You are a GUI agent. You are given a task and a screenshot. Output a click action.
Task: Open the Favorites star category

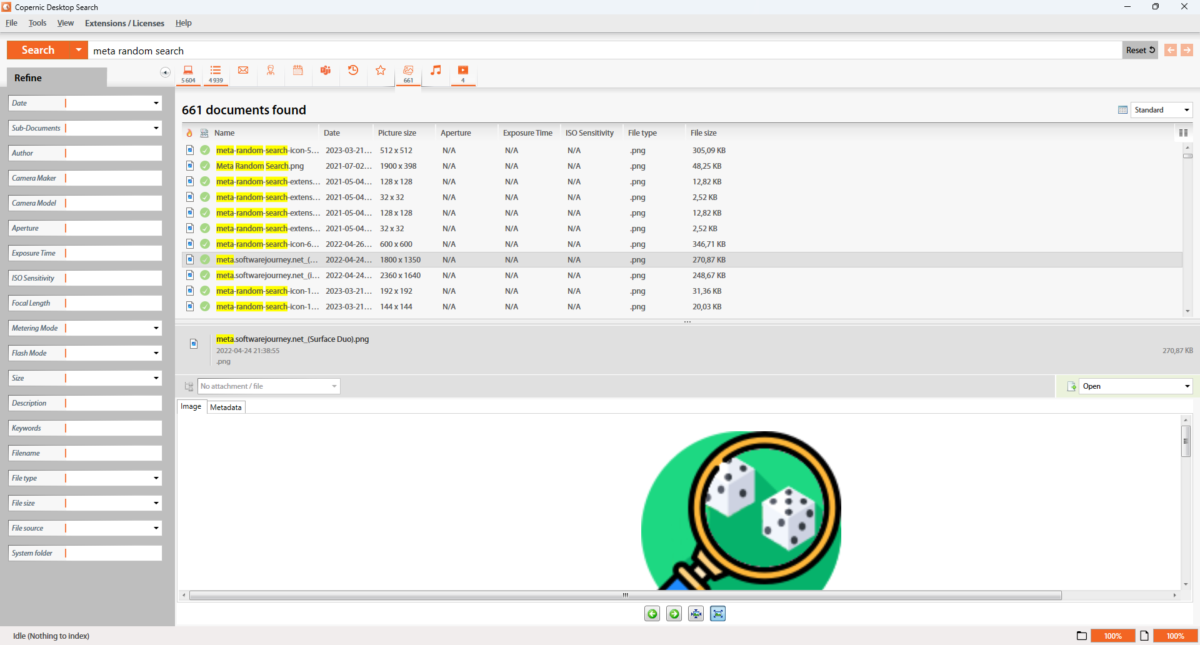pyautogui.click(x=380, y=71)
